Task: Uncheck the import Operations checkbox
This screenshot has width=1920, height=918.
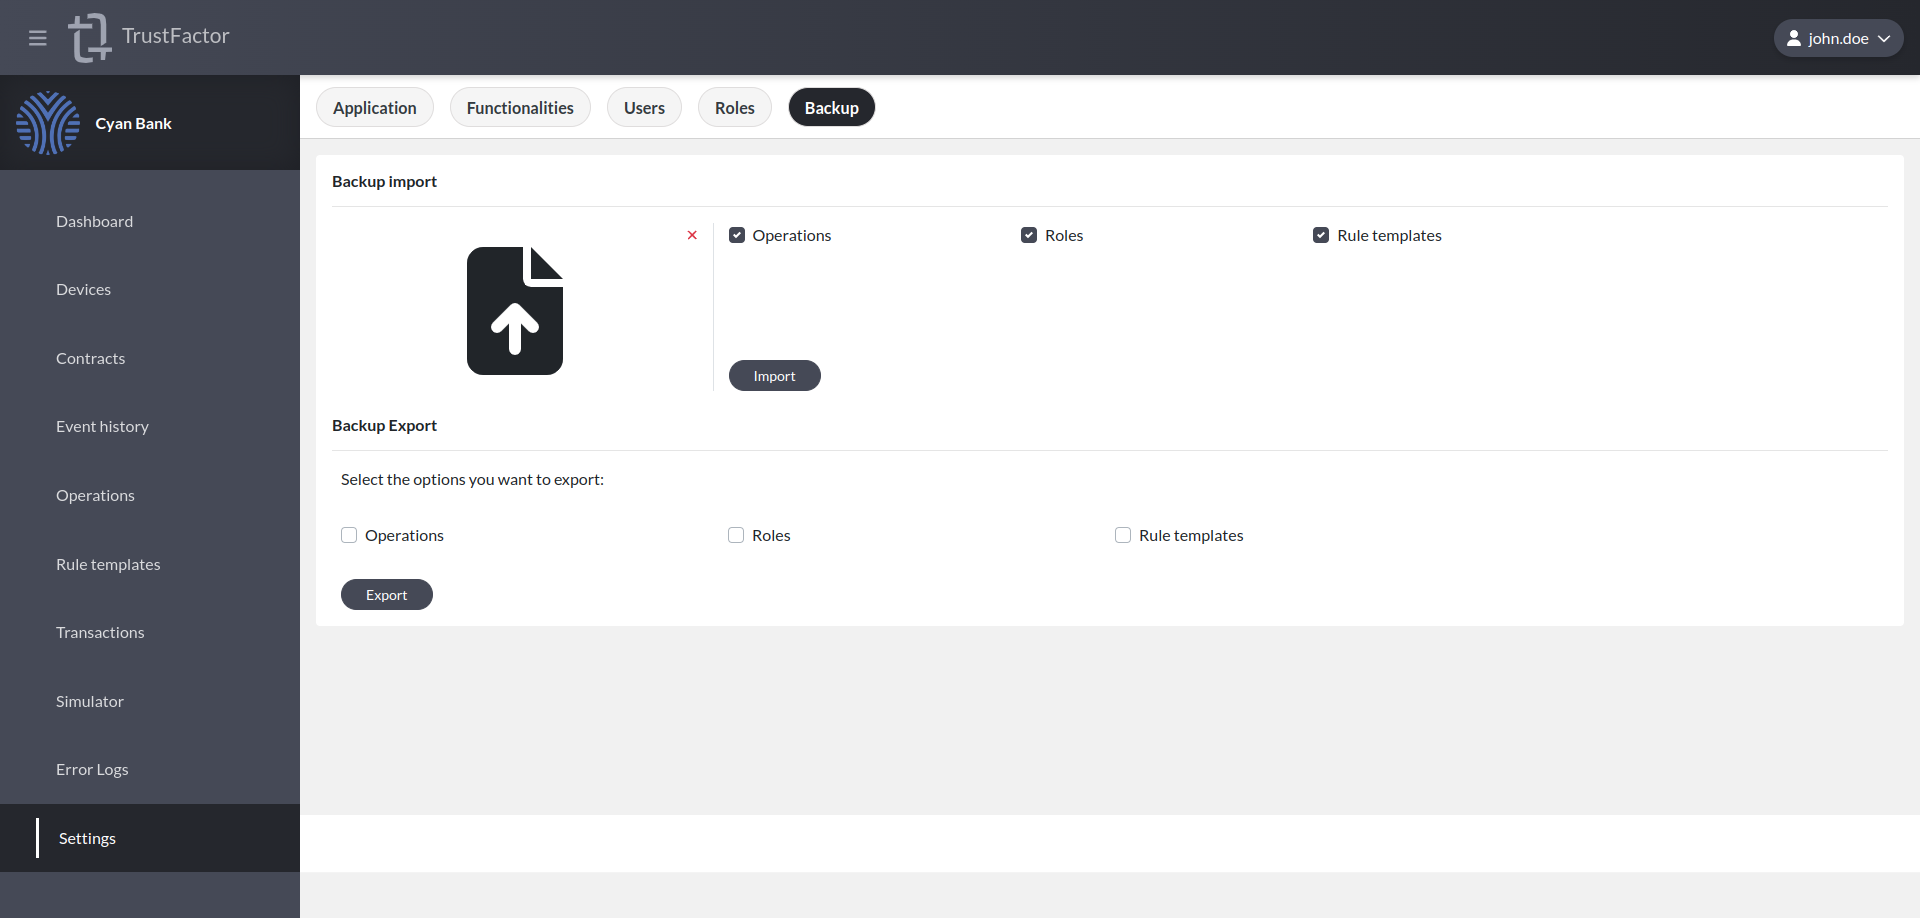Action: coord(737,235)
